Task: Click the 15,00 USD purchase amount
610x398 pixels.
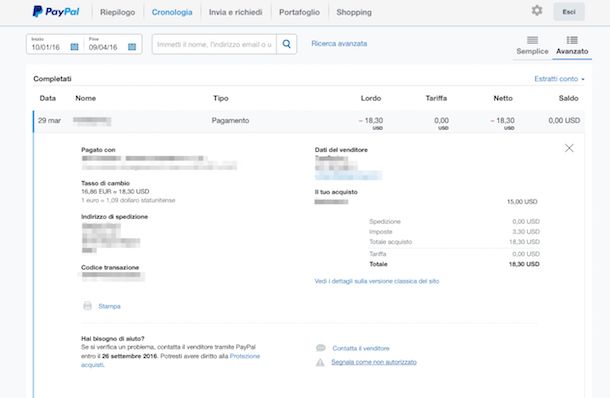Action: [x=522, y=202]
